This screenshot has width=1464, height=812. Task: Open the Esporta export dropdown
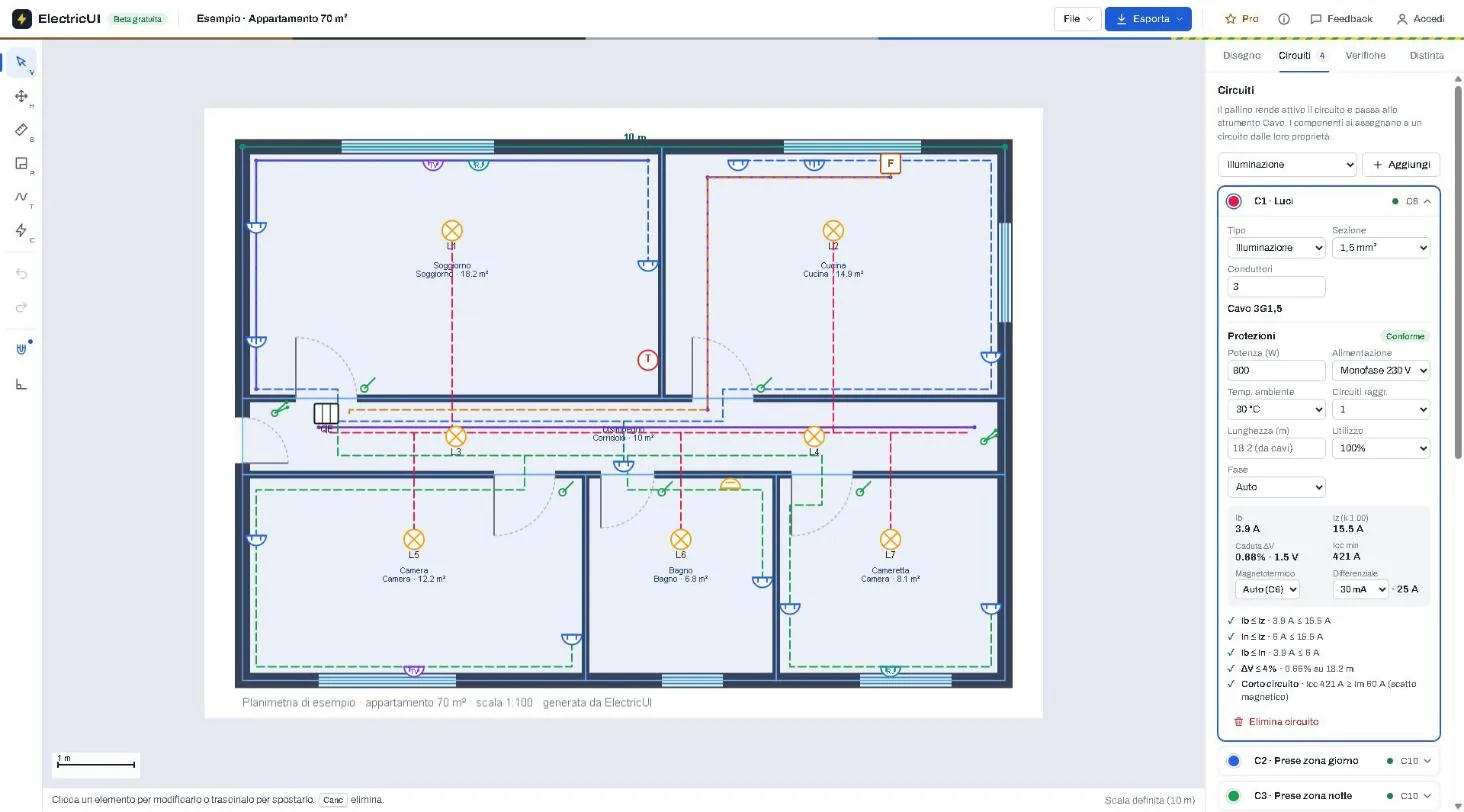pyautogui.click(x=1148, y=19)
